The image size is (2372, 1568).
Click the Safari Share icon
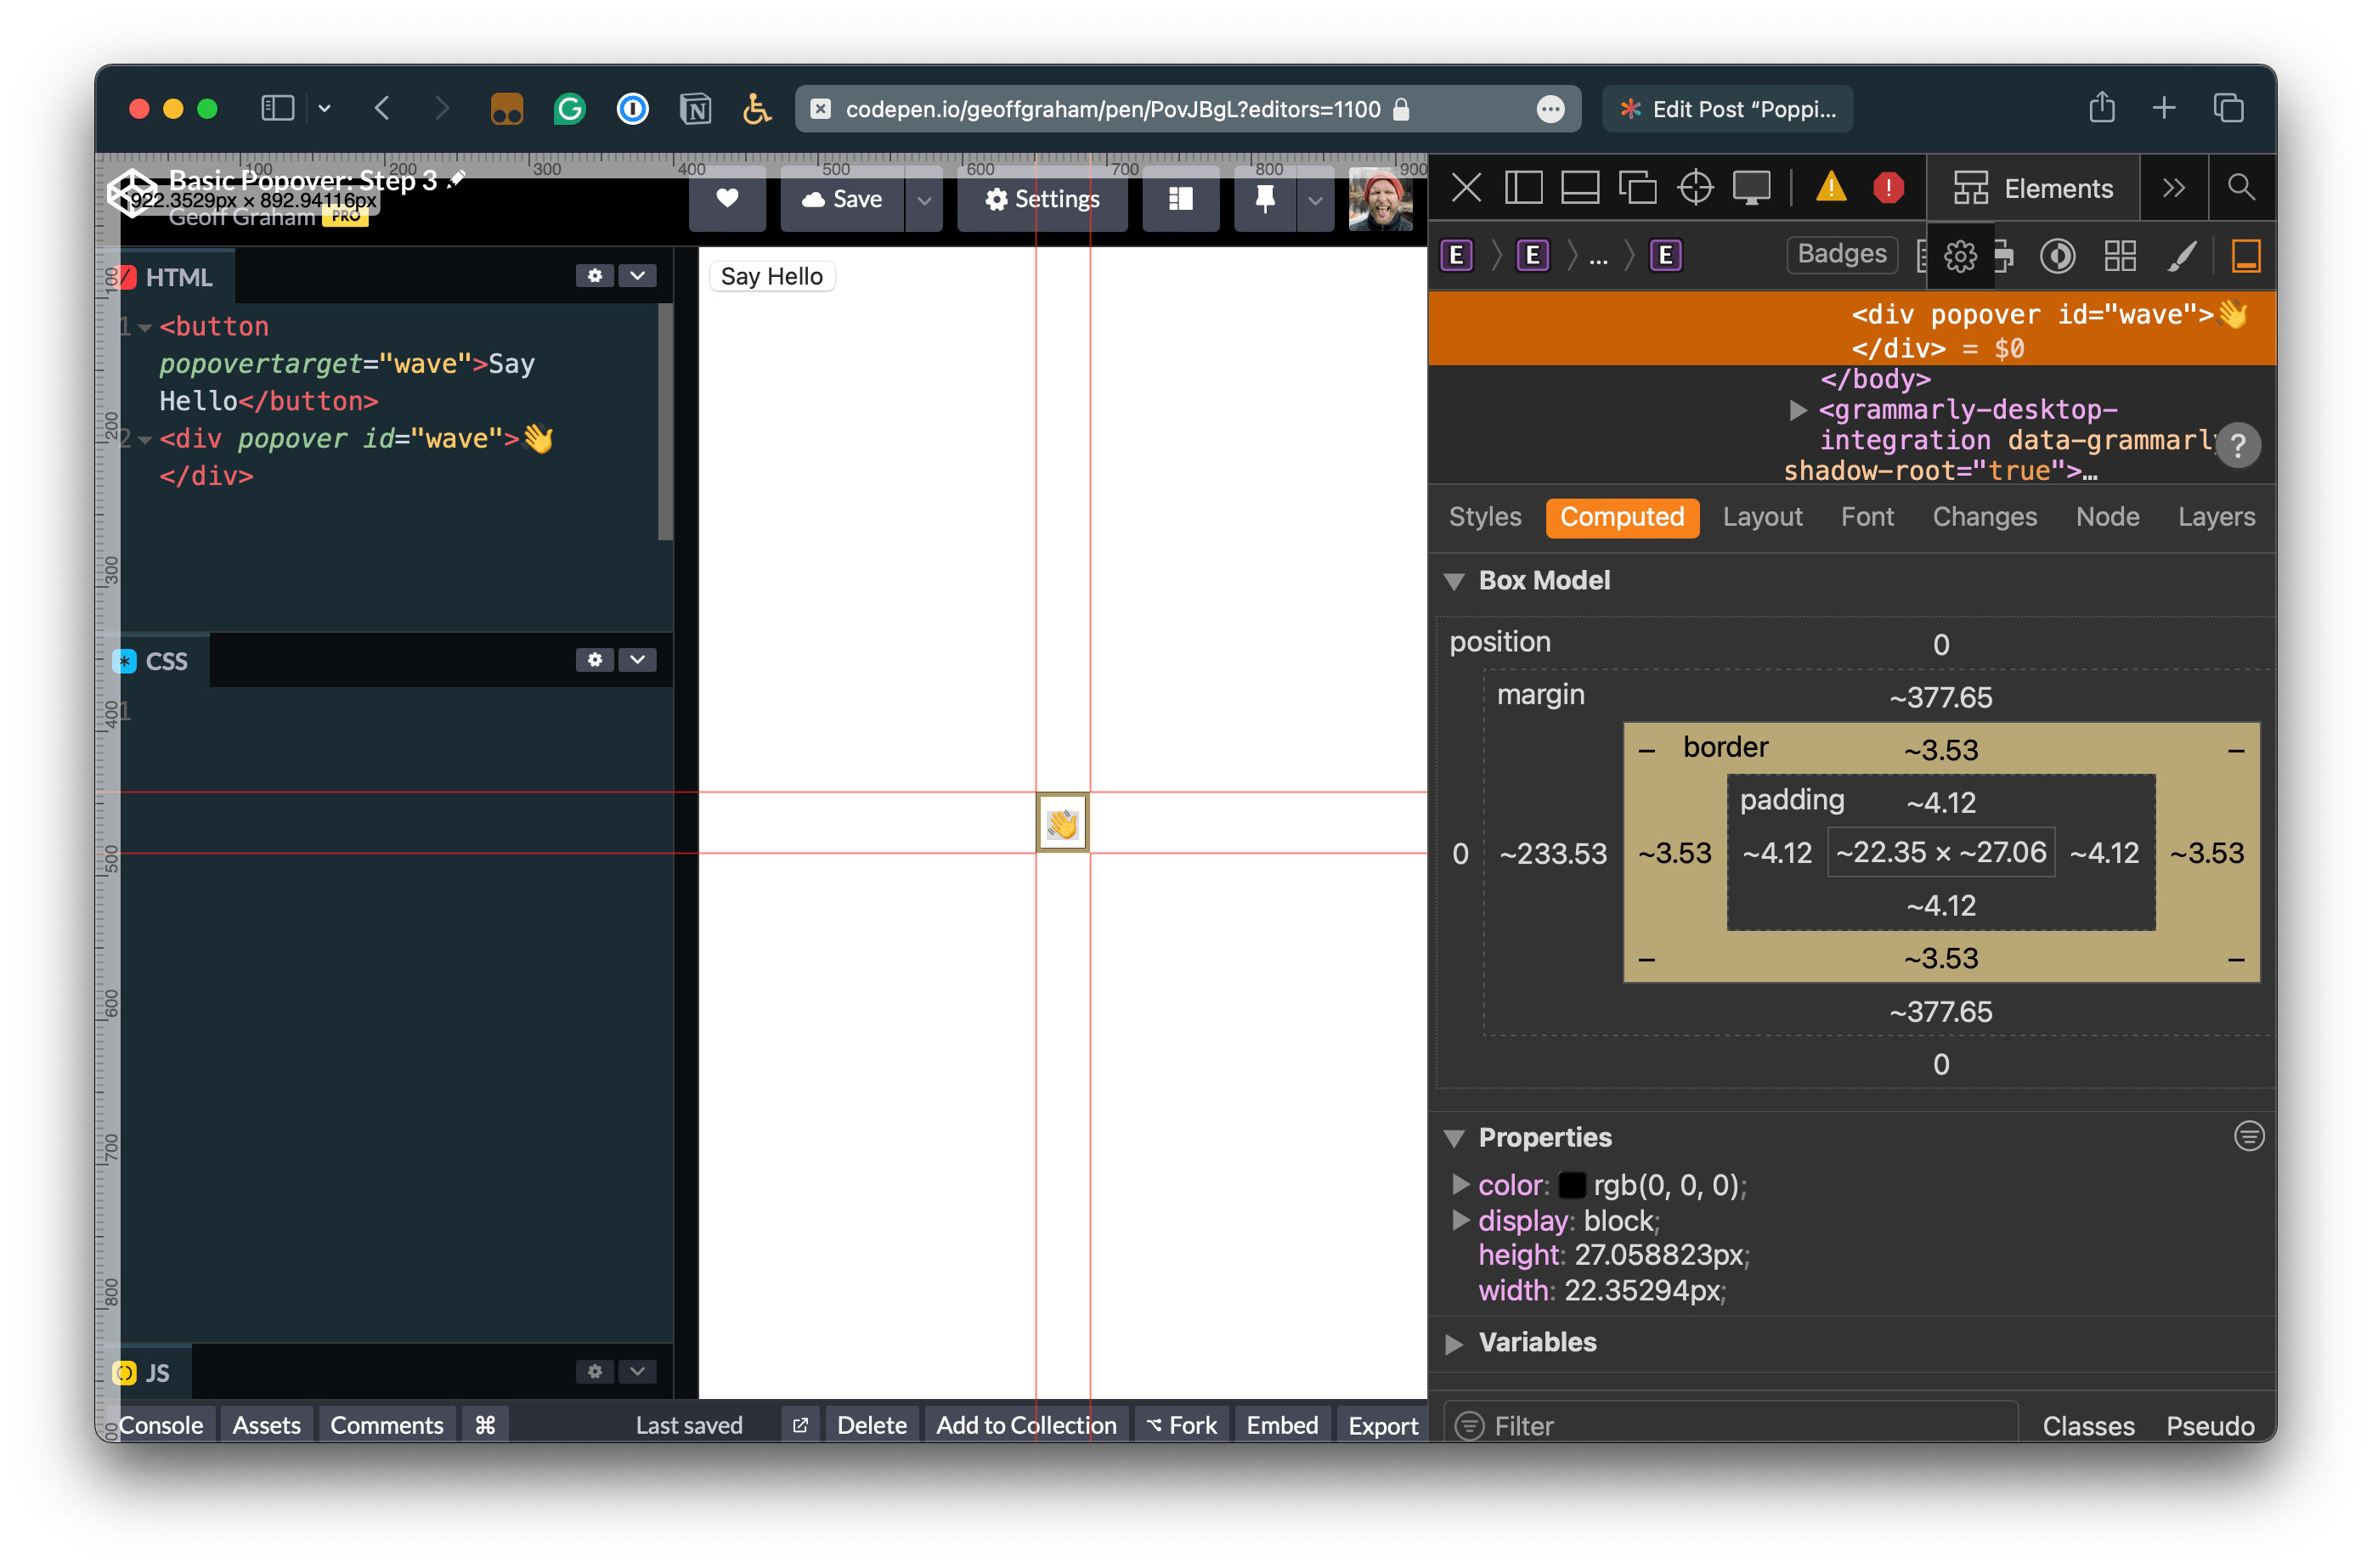click(2102, 107)
